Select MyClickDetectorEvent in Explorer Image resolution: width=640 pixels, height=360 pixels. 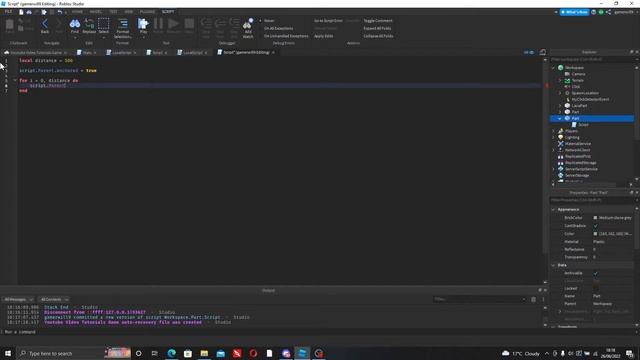(590, 99)
